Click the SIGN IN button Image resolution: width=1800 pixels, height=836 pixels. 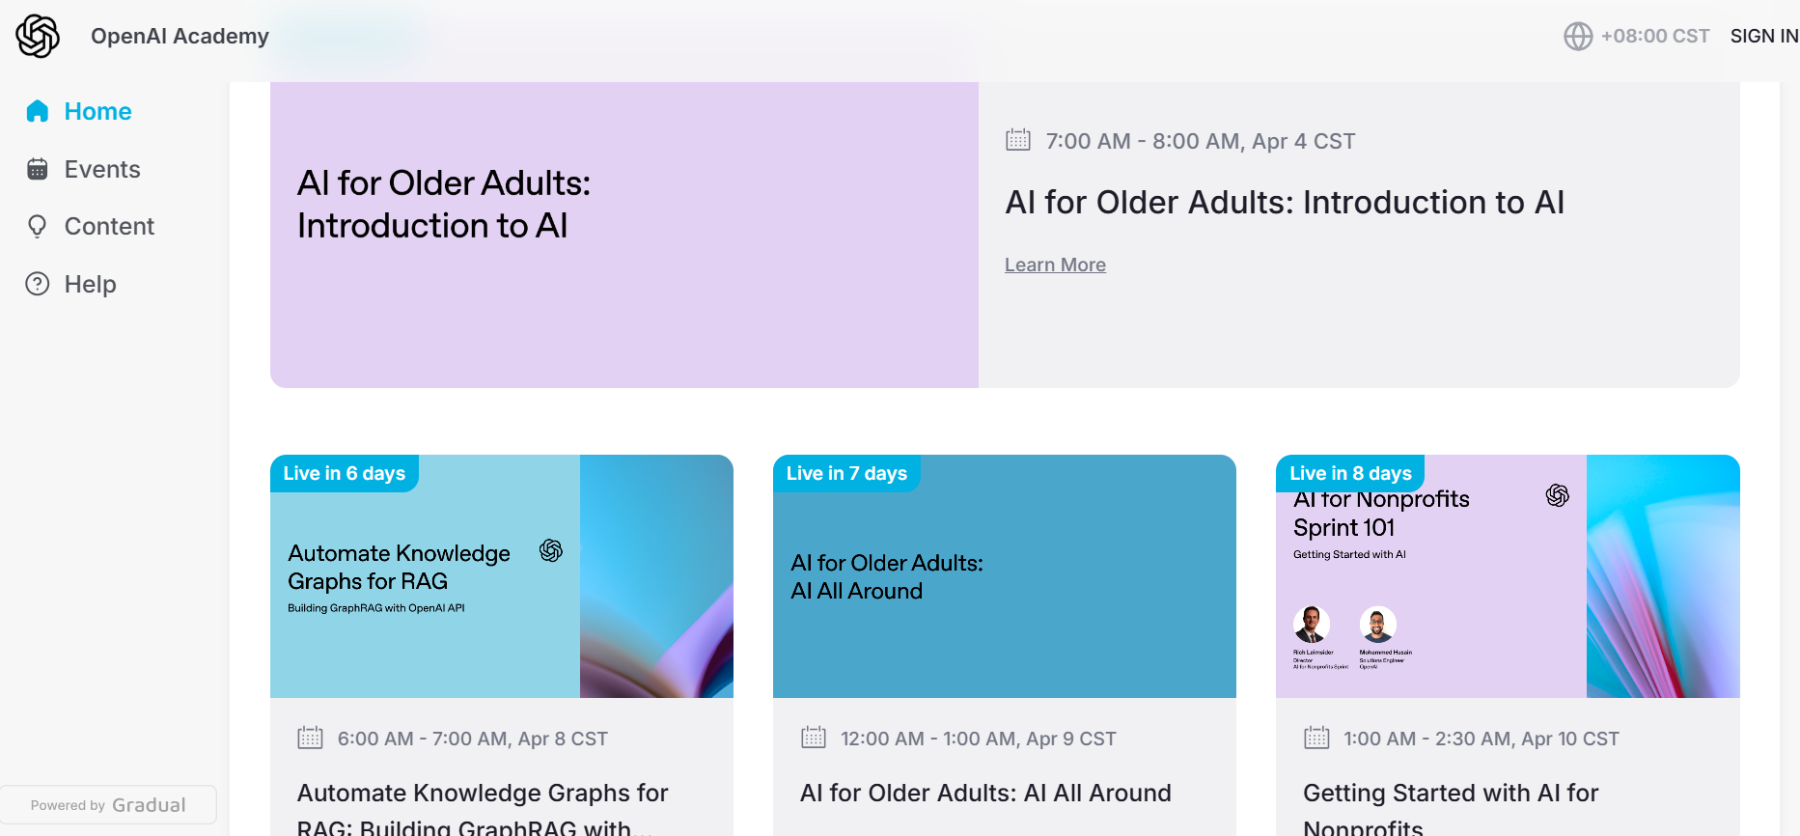(1764, 36)
